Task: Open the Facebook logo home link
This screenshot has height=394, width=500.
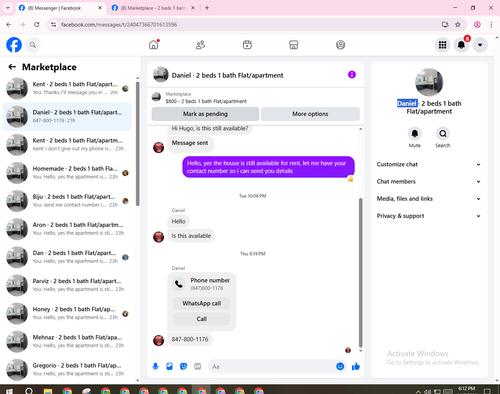Action: click(14, 45)
